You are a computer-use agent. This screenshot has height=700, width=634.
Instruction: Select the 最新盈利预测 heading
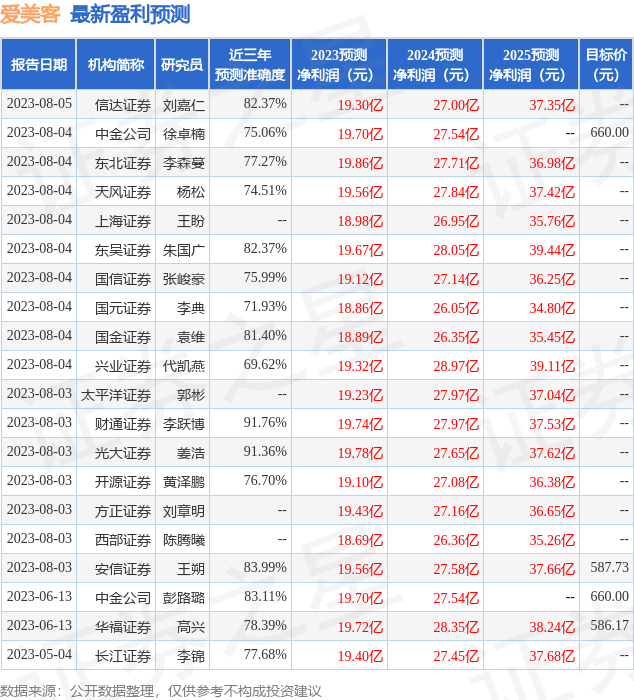point(130,14)
